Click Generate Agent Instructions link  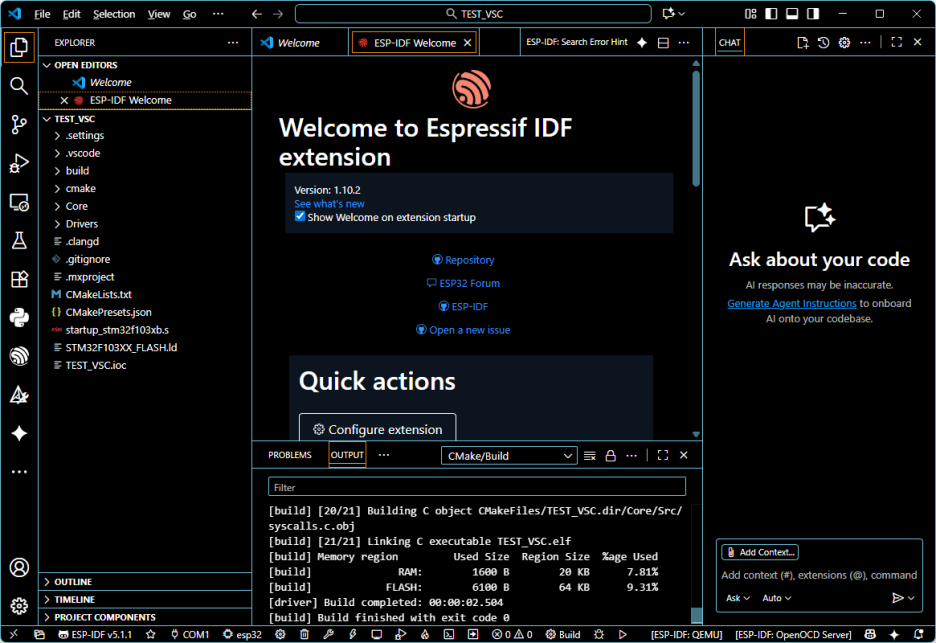click(x=792, y=303)
